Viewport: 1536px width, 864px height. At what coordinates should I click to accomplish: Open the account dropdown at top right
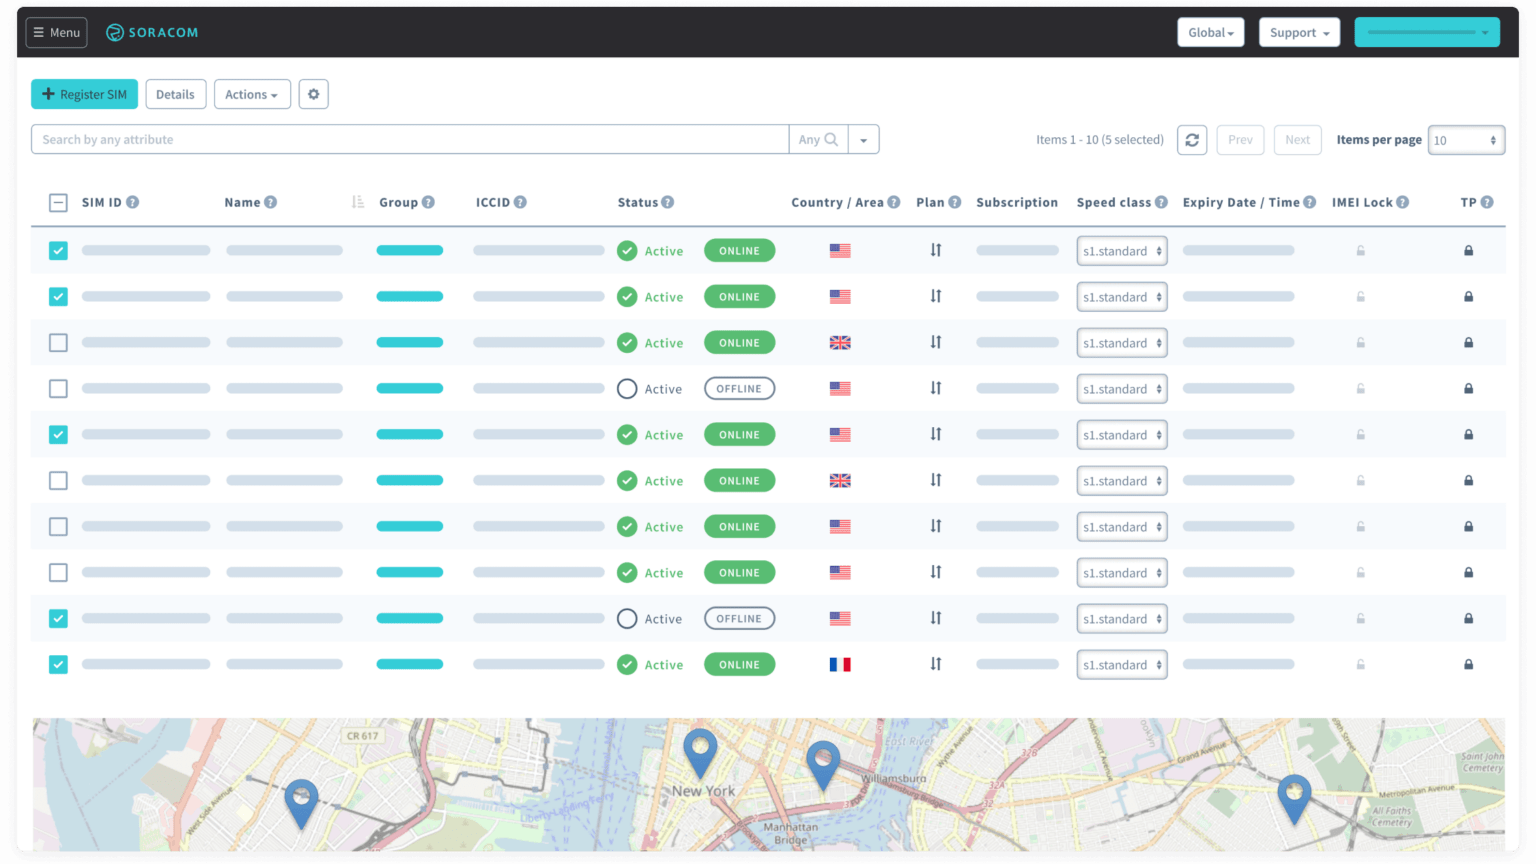pyautogui.click(x=1427, y=32)
